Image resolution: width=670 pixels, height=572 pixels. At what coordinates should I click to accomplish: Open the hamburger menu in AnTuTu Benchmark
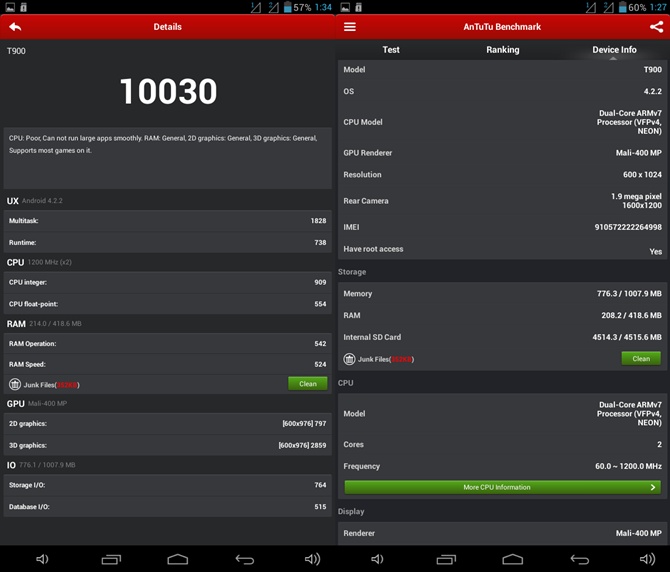350,27
